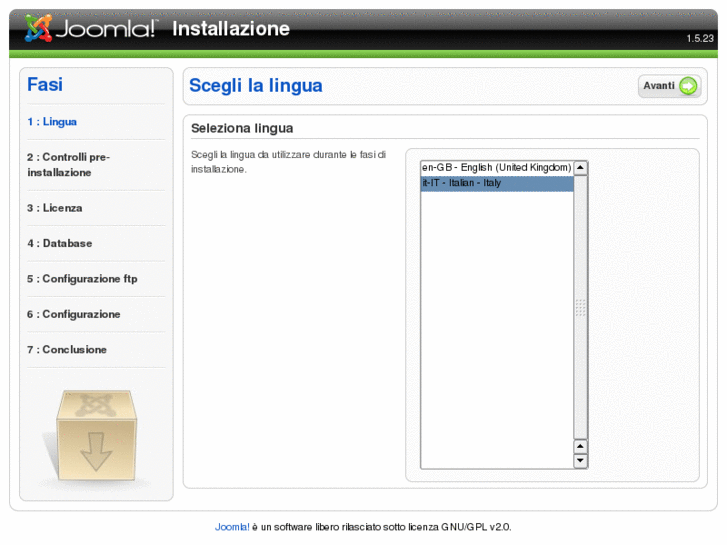Select step 5 : Configurazione ftp
This screenshot has height=545, width=727.
82,279
